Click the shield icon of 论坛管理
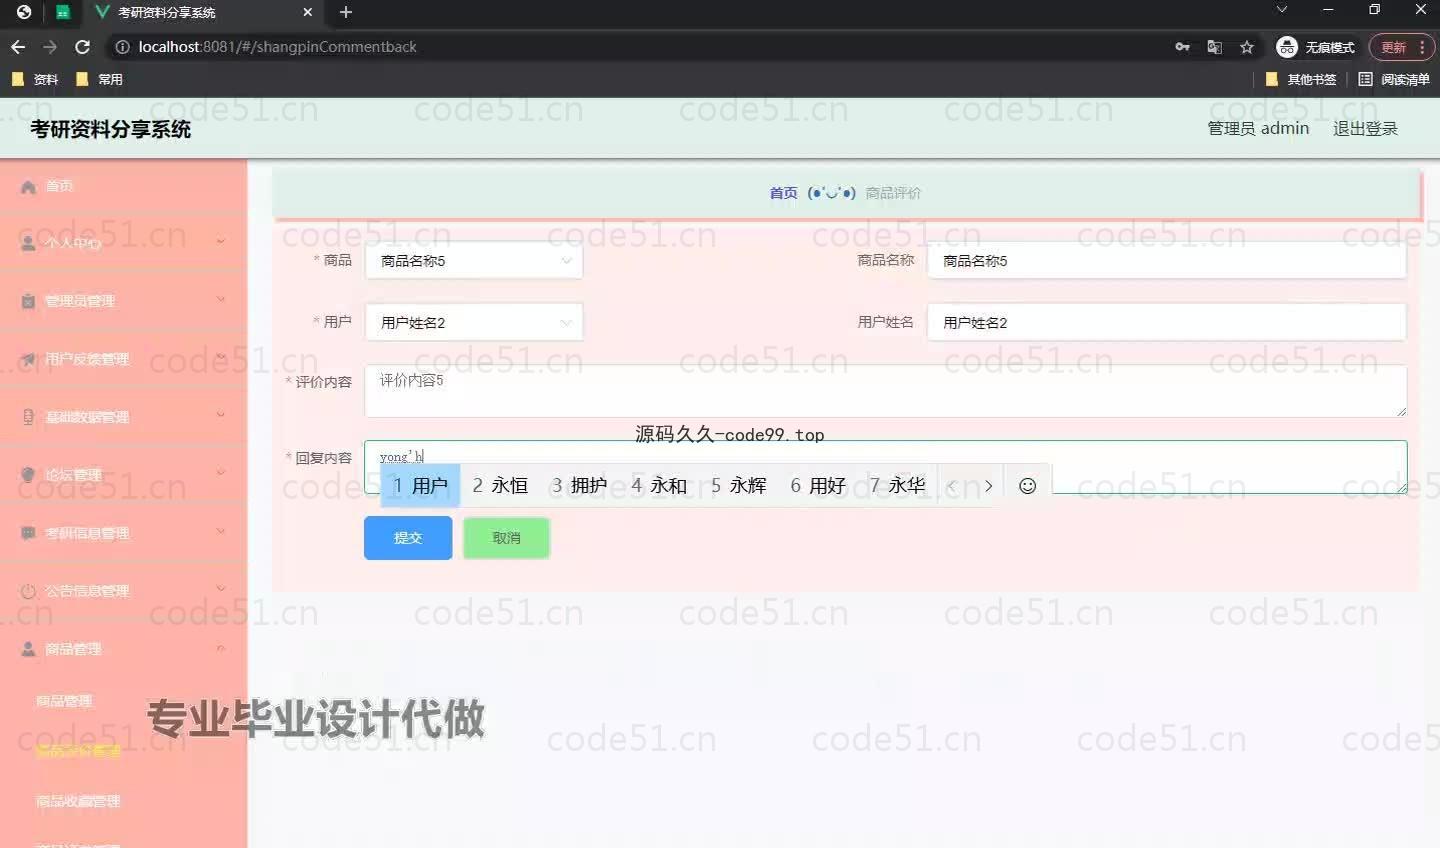The height and width of the screenshot is (848, 1440). (28, 475)
